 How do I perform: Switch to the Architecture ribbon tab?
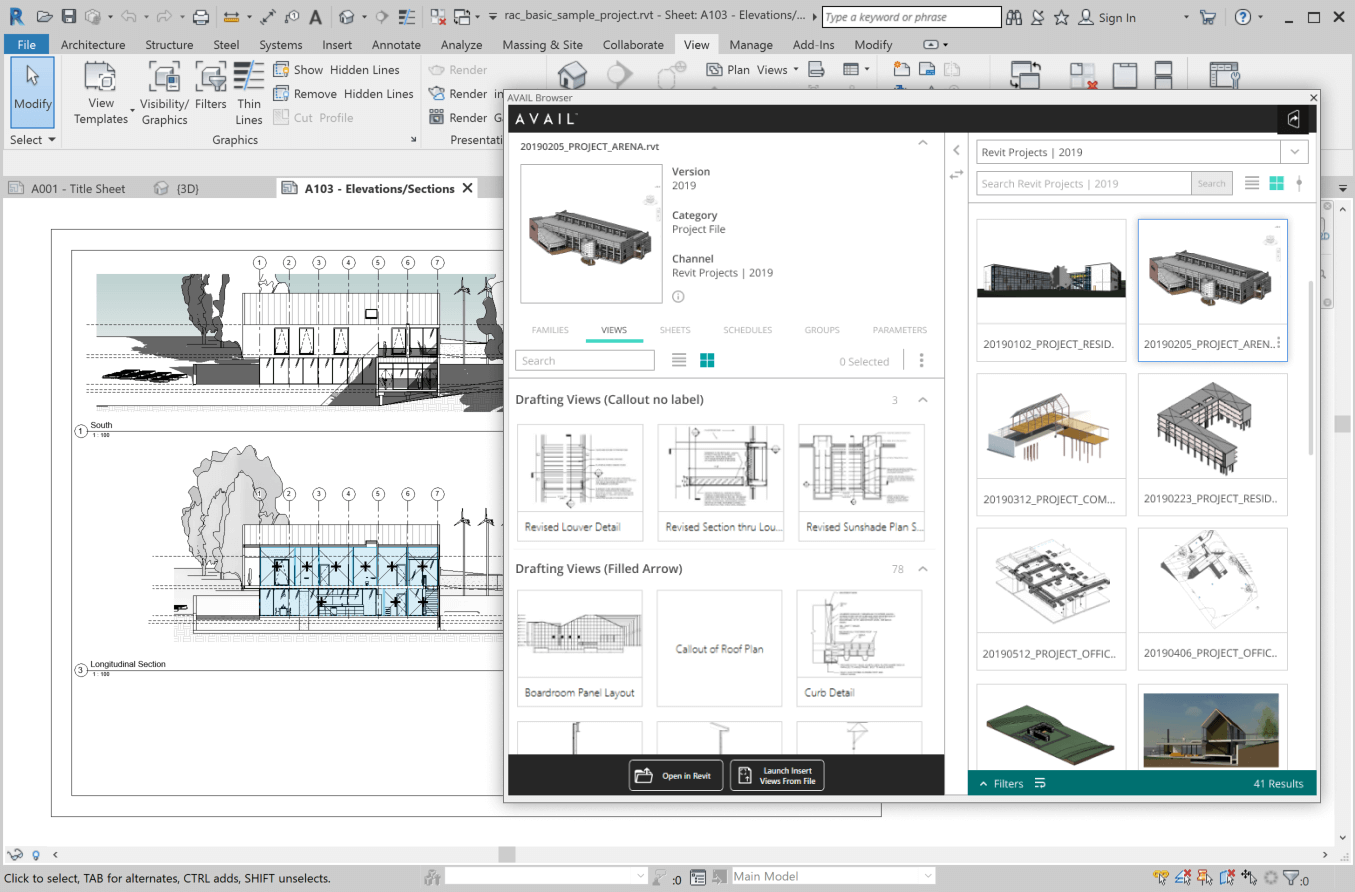(x=93, y=45)
